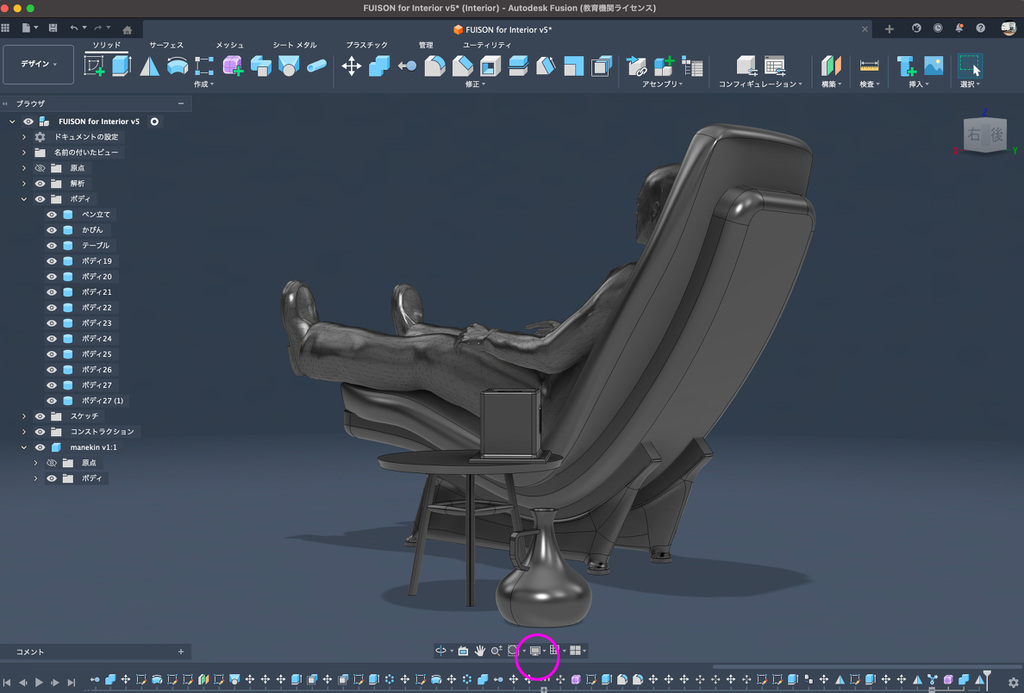The image size is (1024, 693).
Task: Hide the テーブル body
Action: pyautogui.click(x=52, y=245)
